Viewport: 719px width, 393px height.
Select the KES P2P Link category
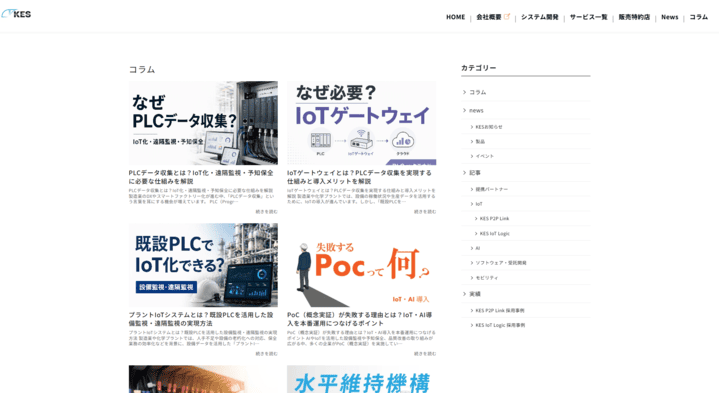pyautogui.click(x=494, y=219)
